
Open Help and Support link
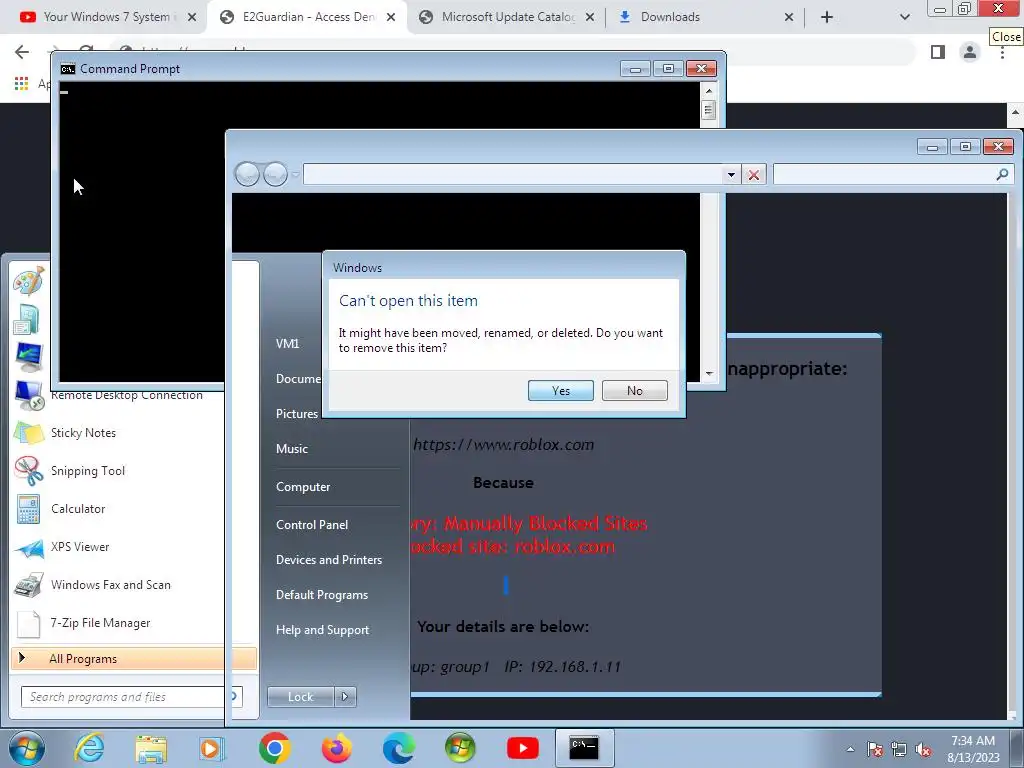point(322,630)
